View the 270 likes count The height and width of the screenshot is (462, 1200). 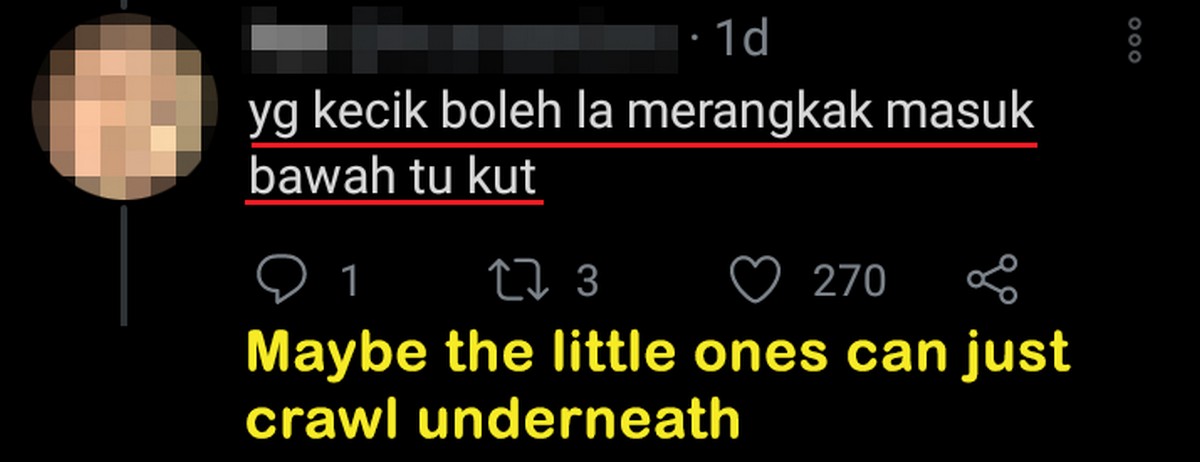pos(849,282)
